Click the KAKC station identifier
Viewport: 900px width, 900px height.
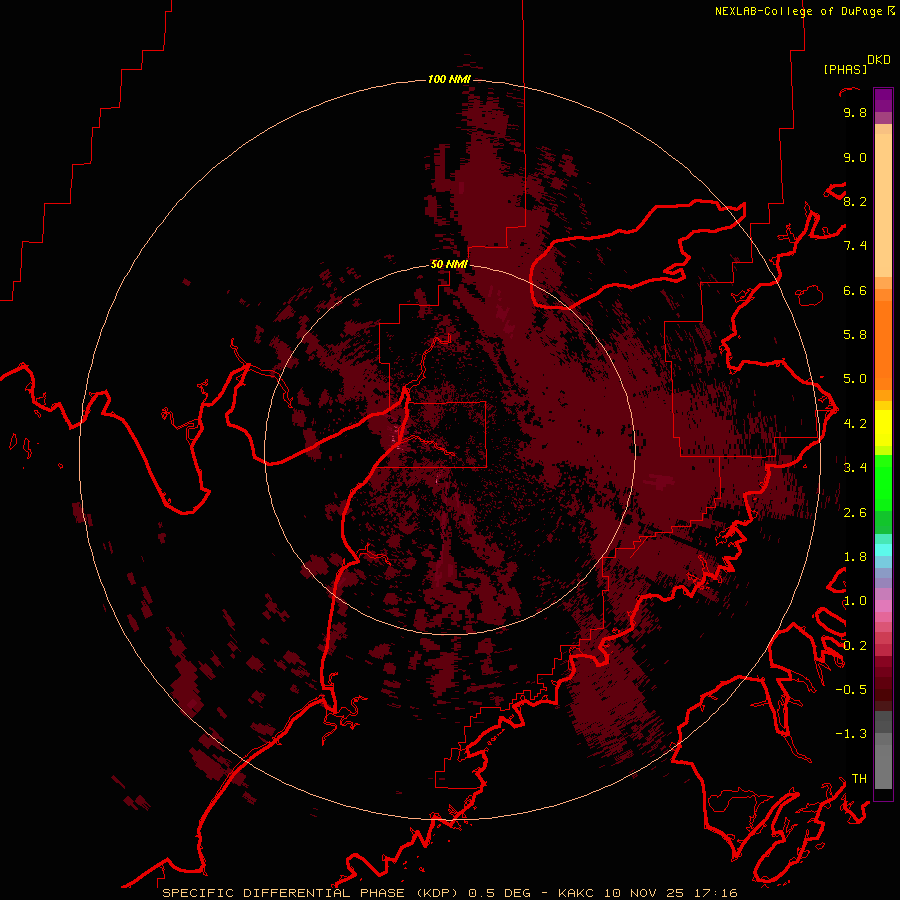tap(577, 893)
